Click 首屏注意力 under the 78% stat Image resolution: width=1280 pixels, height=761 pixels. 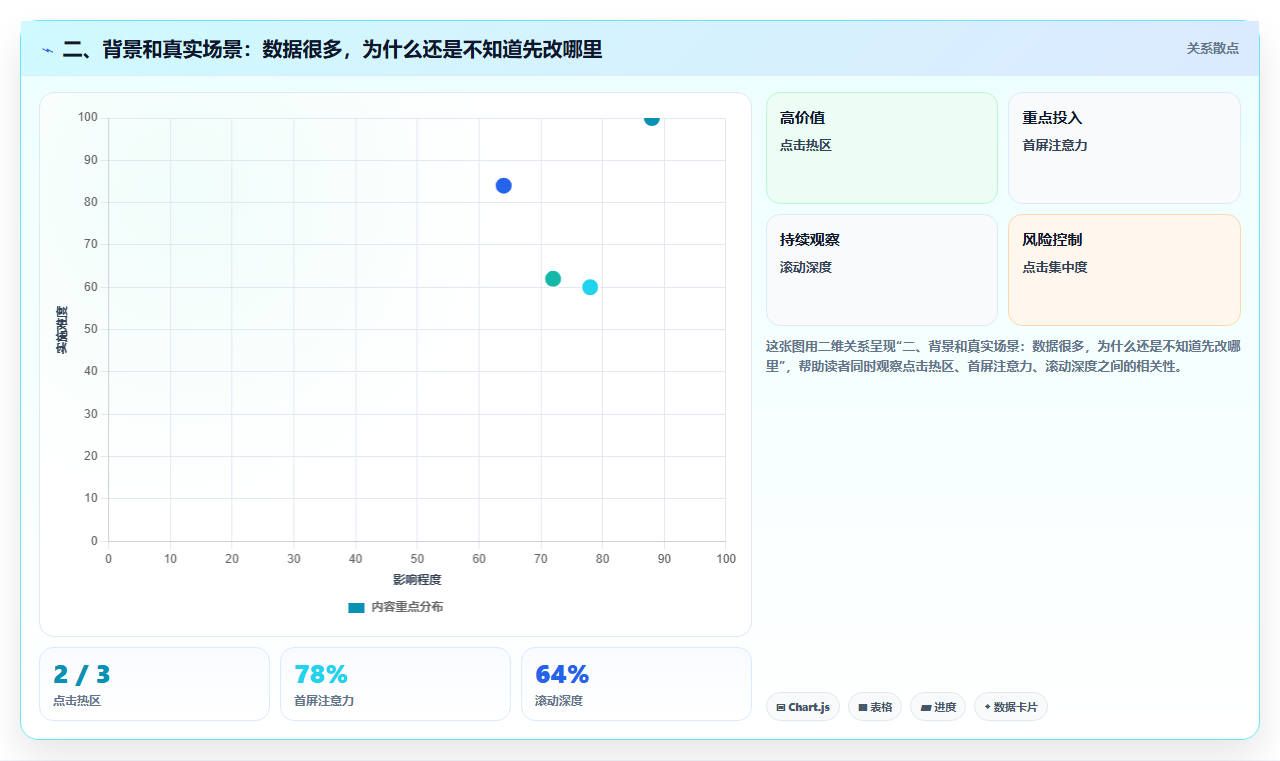tap(324, 701)
